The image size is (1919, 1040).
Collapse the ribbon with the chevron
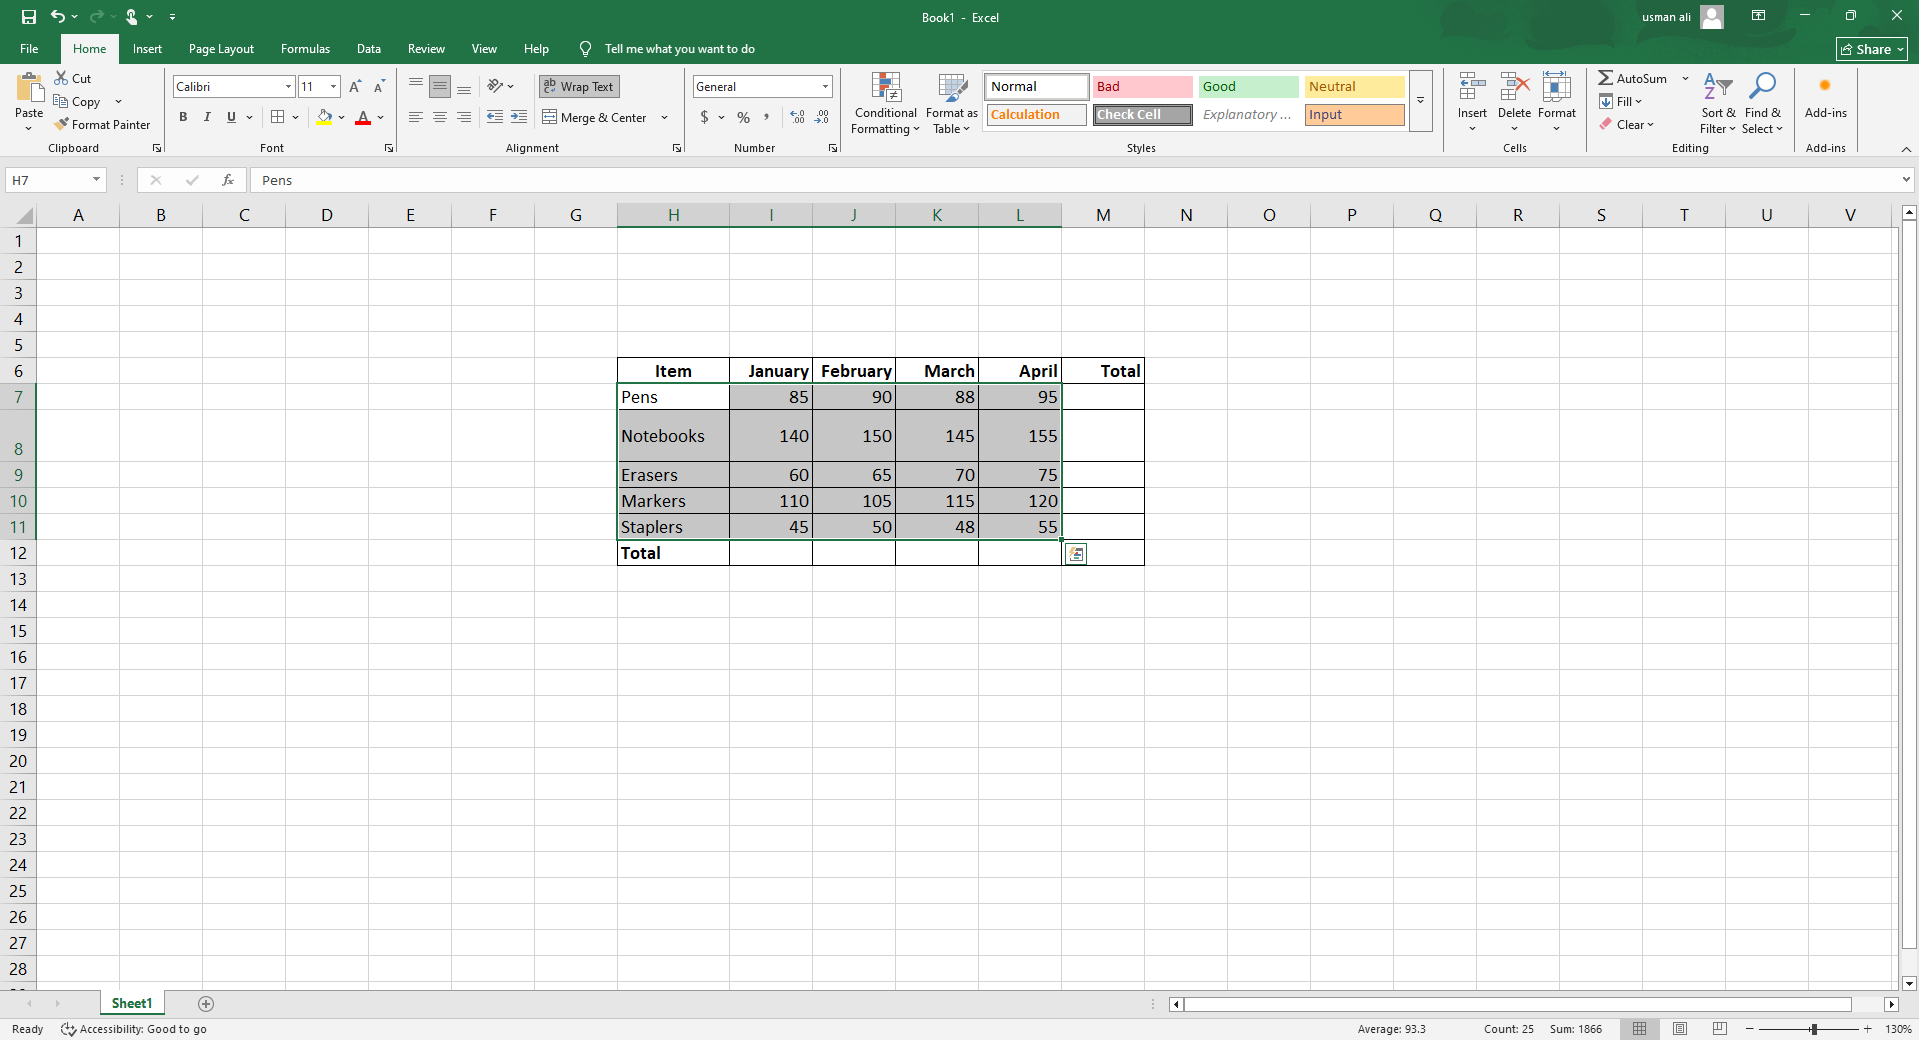coord(1906,149)
